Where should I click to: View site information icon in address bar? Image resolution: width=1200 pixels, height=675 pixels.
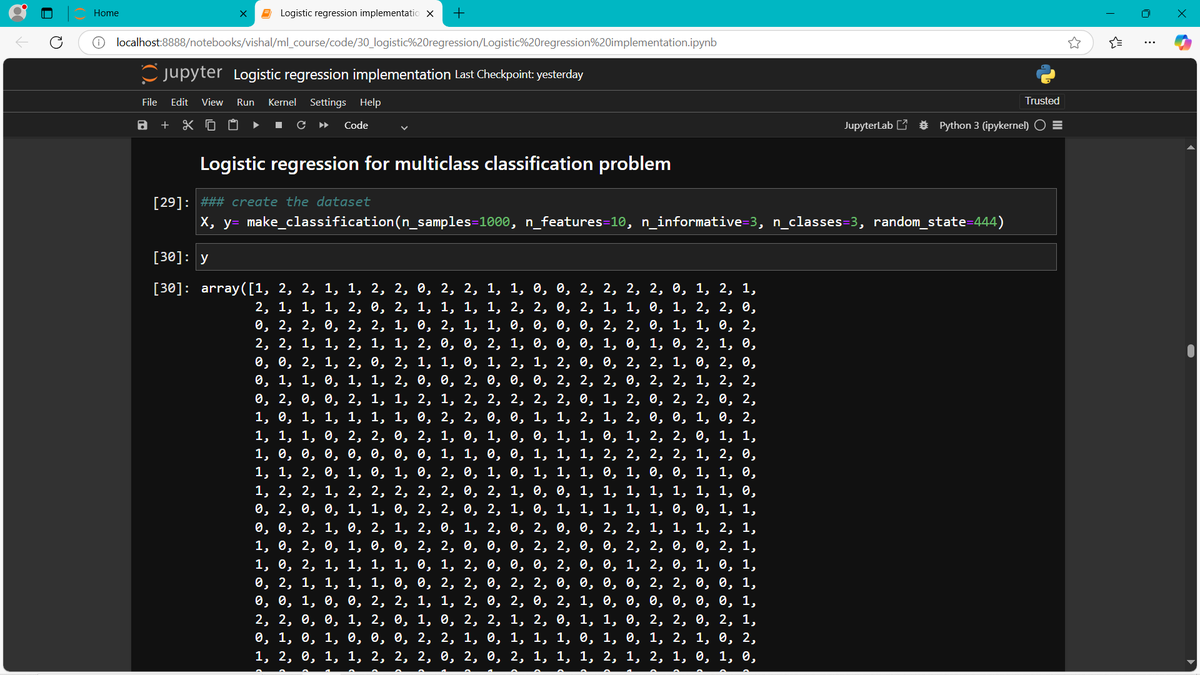coord(100,43)
